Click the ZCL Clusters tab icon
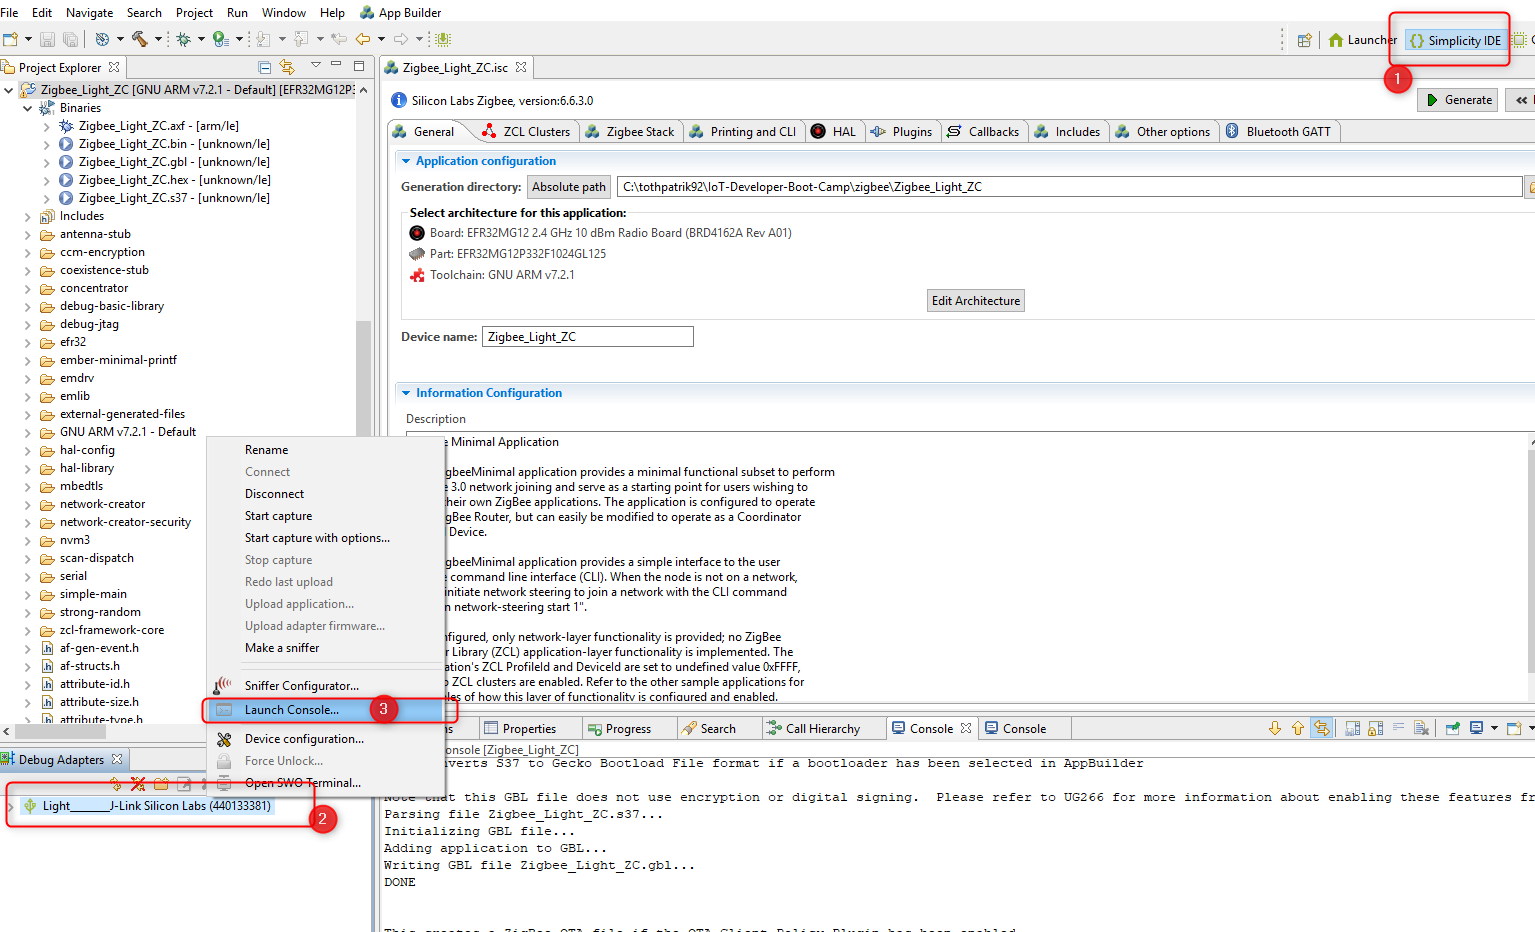The image size is (1535, 932). pyautogui.click(x=488, y=131)
